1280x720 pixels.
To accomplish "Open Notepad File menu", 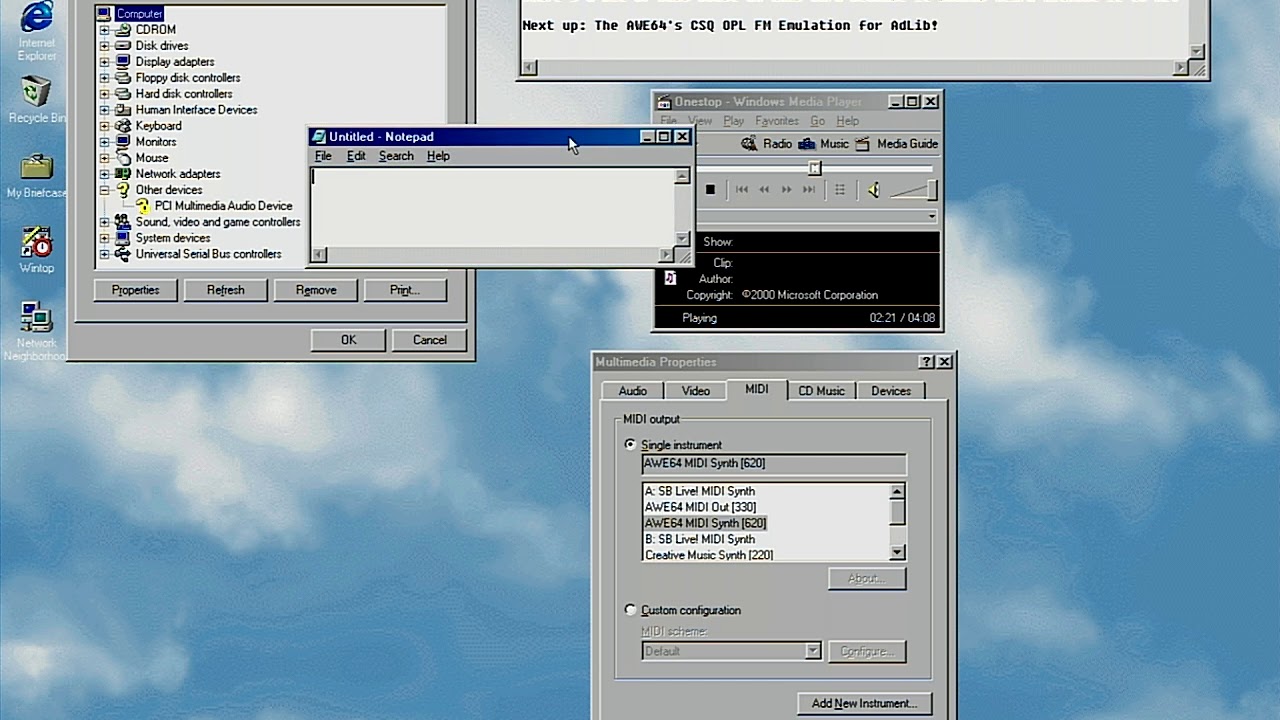I will [323, 156].
